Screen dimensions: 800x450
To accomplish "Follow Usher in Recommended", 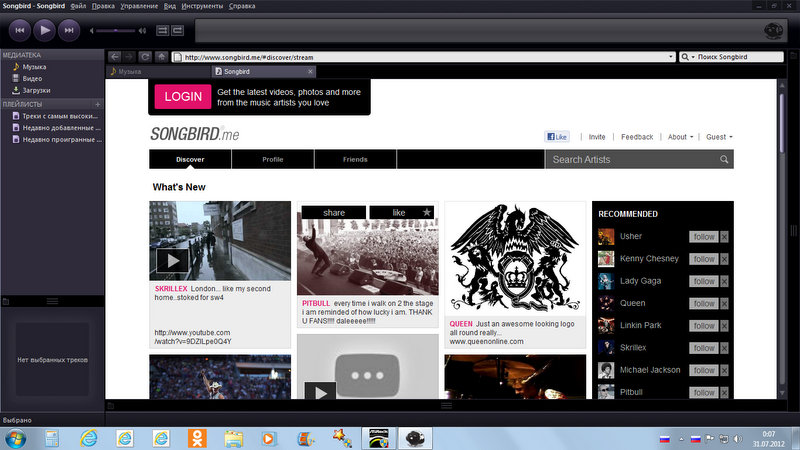I will pos(704,237).
